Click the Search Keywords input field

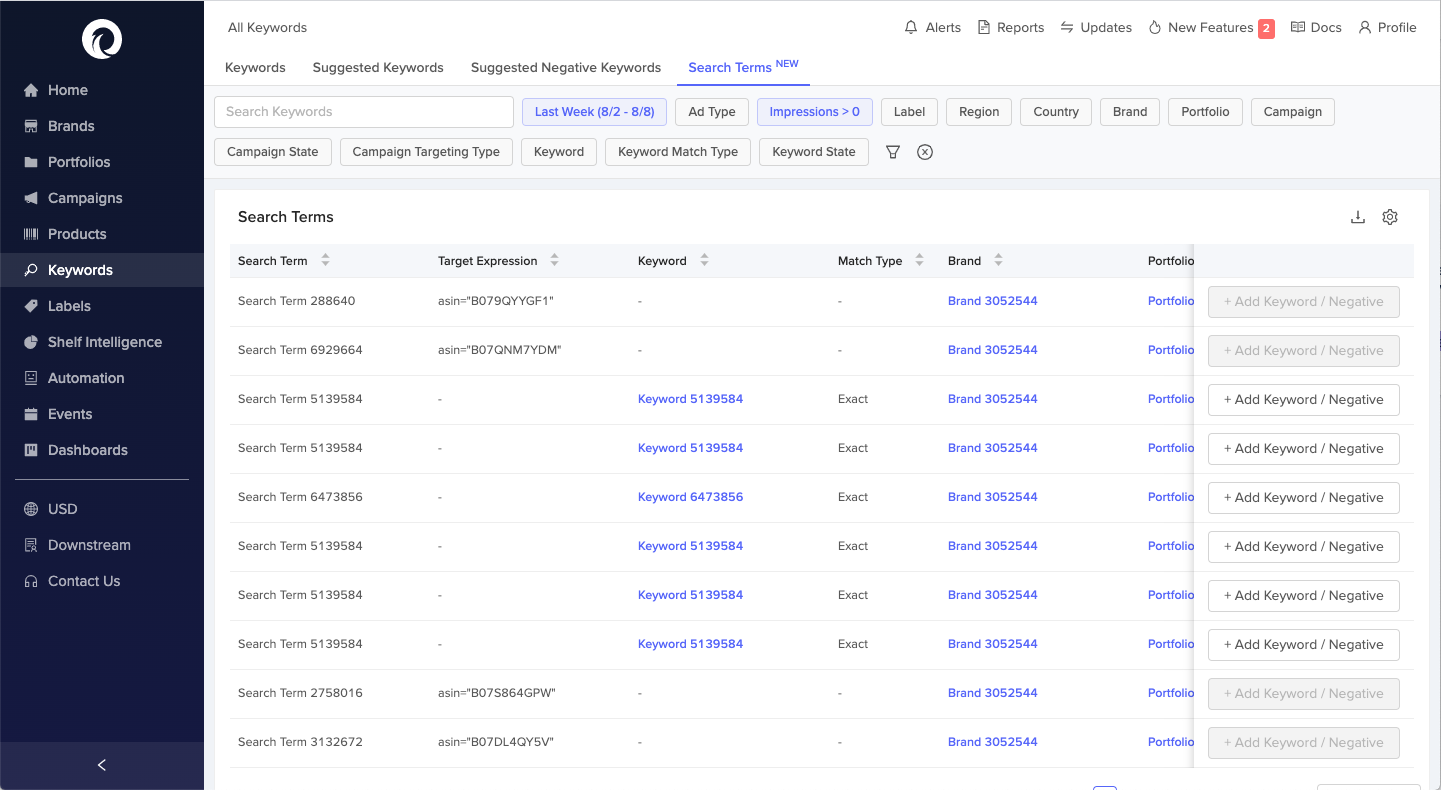coord(364,112)
